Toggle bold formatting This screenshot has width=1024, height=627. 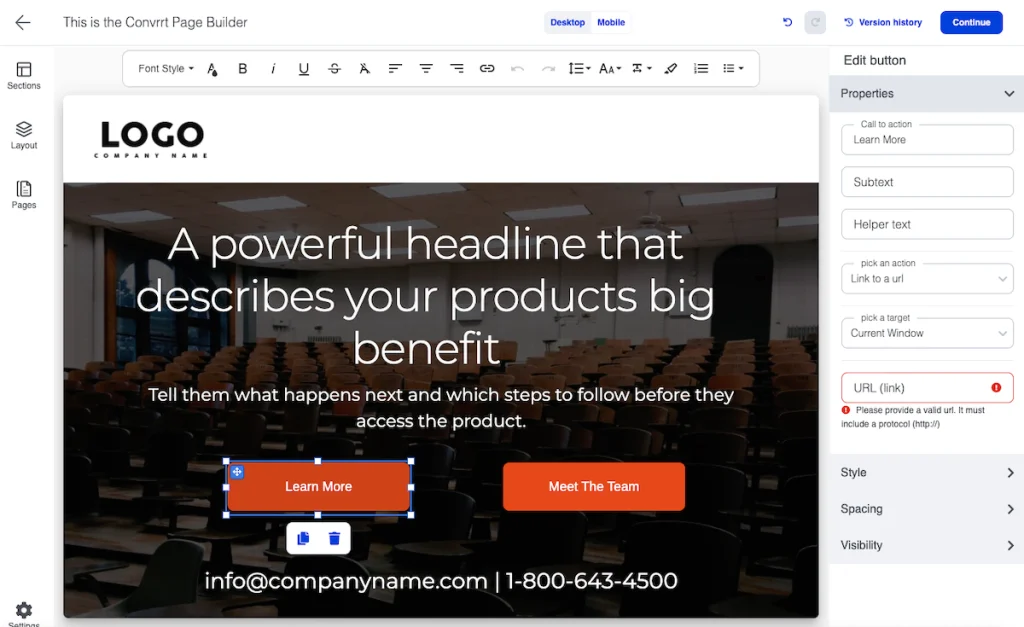[242, 68]
